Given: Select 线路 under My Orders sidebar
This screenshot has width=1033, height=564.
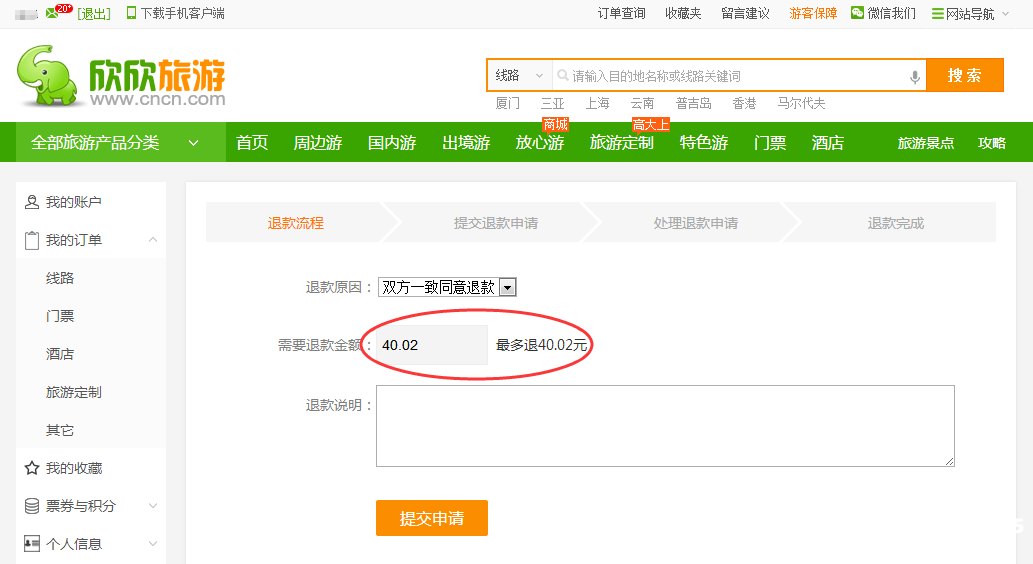Looking at the screenshot, I should coord(60,278).
